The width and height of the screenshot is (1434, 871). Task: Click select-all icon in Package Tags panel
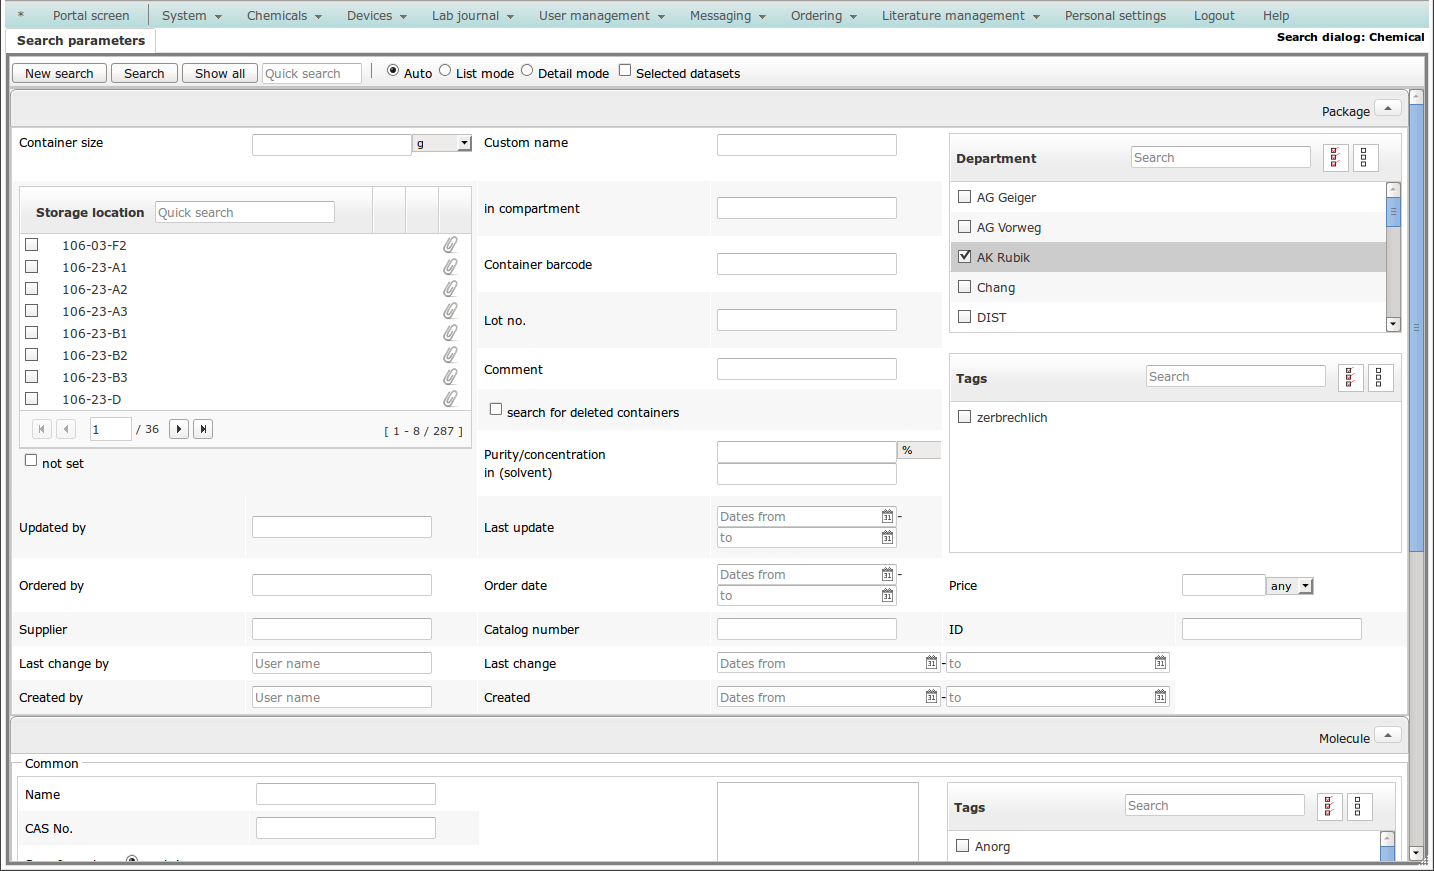coord(1350,378)
